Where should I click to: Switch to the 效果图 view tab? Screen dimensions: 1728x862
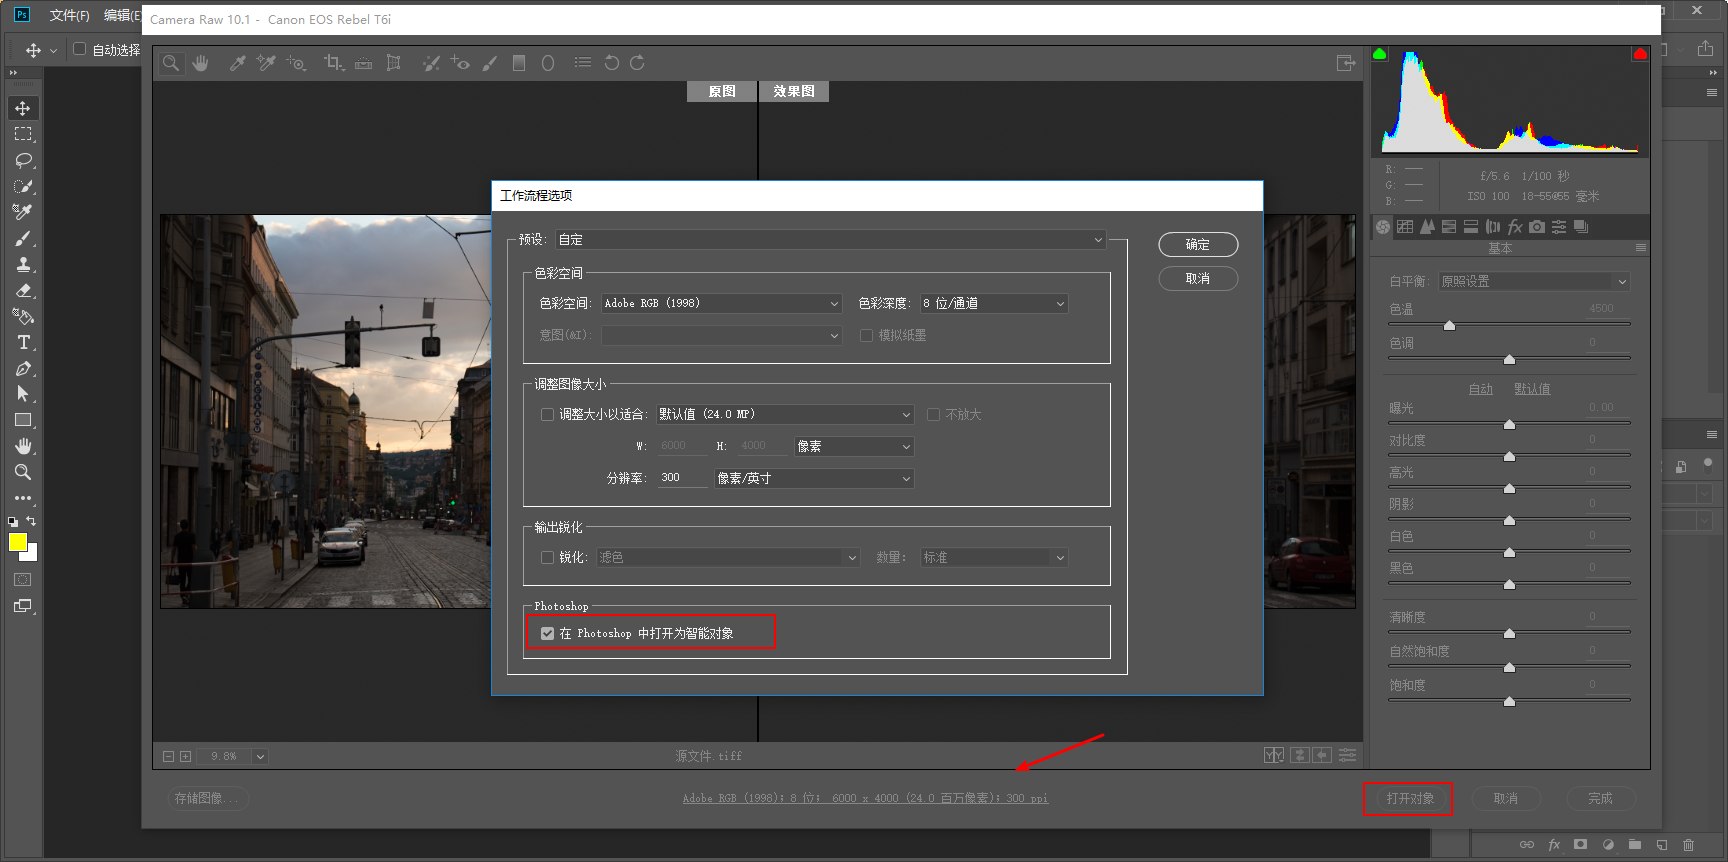pos(794,91)
